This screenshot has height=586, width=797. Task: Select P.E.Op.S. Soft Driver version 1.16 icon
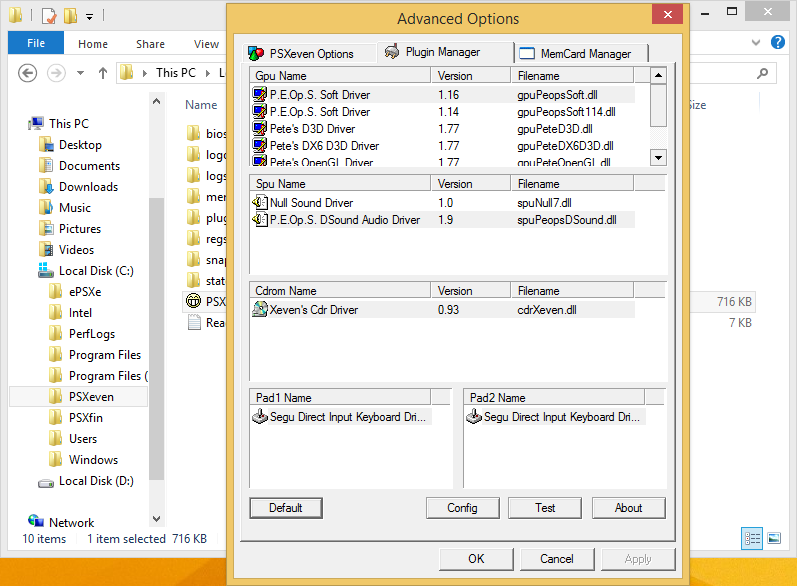[x=260, y=94]
